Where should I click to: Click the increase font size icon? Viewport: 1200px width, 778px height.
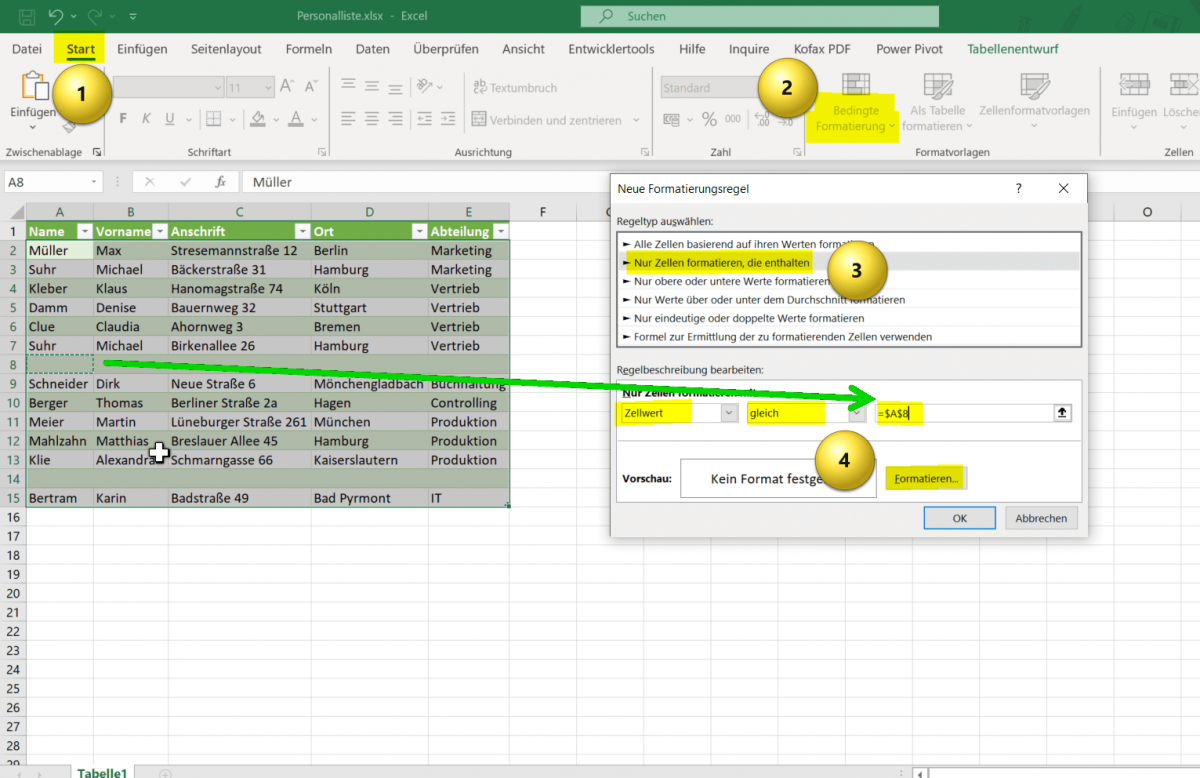[x=286, y=83]
